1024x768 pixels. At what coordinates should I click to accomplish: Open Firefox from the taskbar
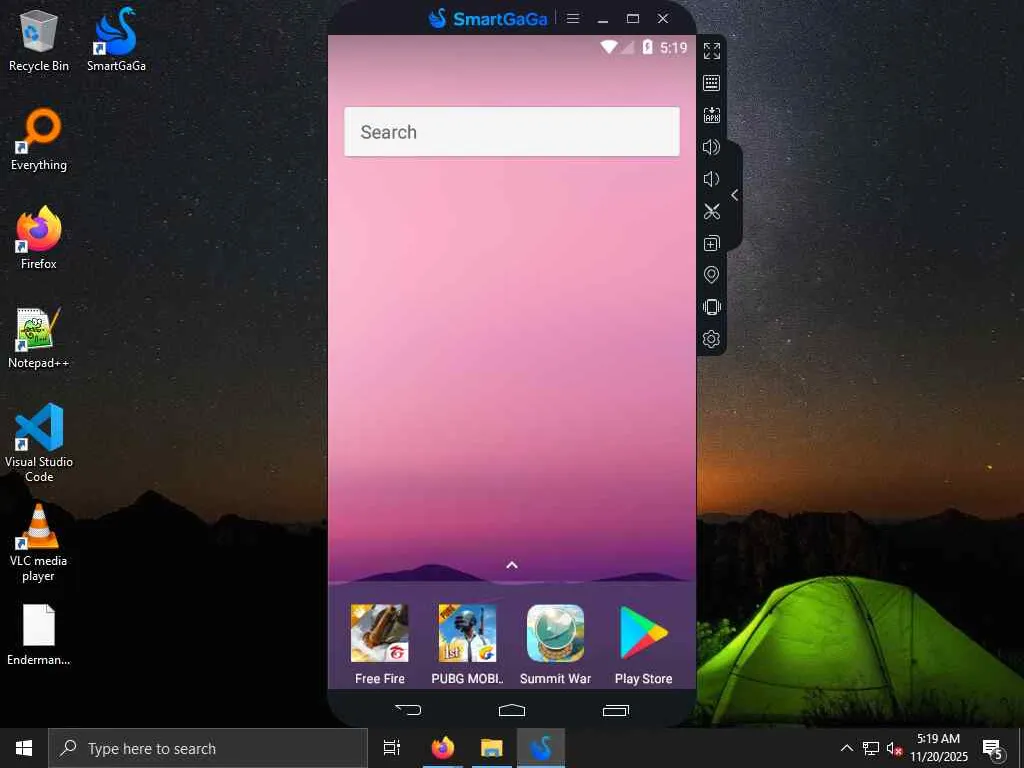442,748
